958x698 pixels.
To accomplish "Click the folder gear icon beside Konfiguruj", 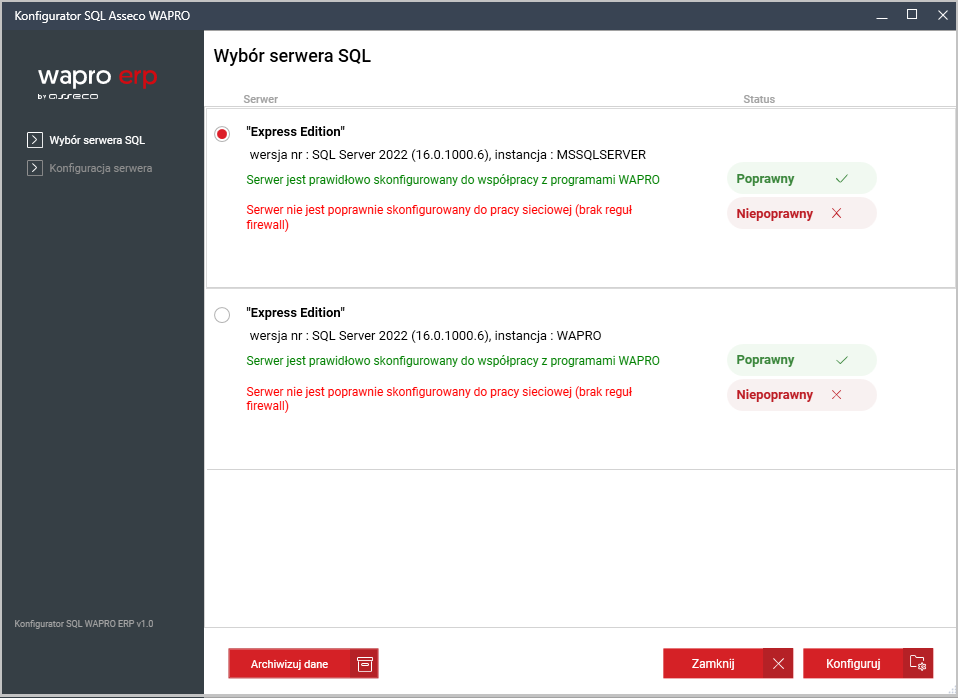I will (x=918, y=664).
